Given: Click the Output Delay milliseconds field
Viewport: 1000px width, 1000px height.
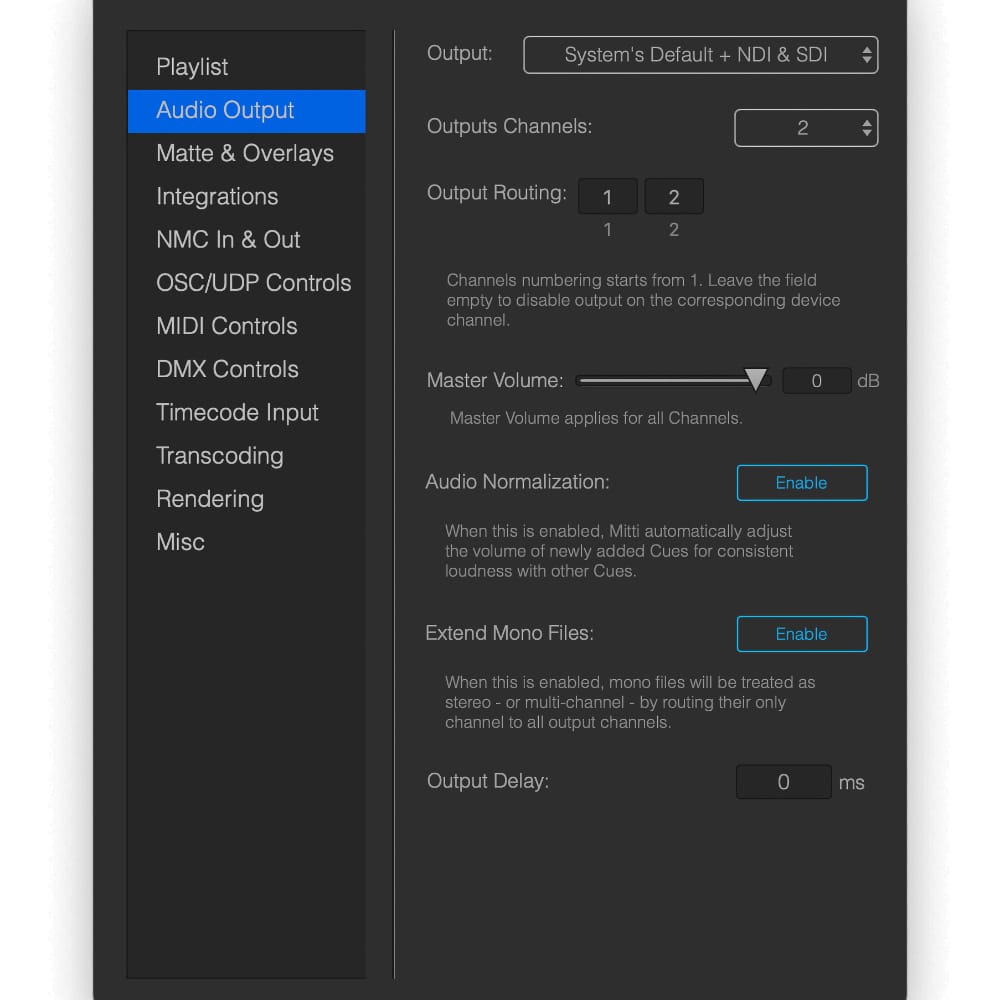Looking at the screenshot, I should (x=783, y=781).
